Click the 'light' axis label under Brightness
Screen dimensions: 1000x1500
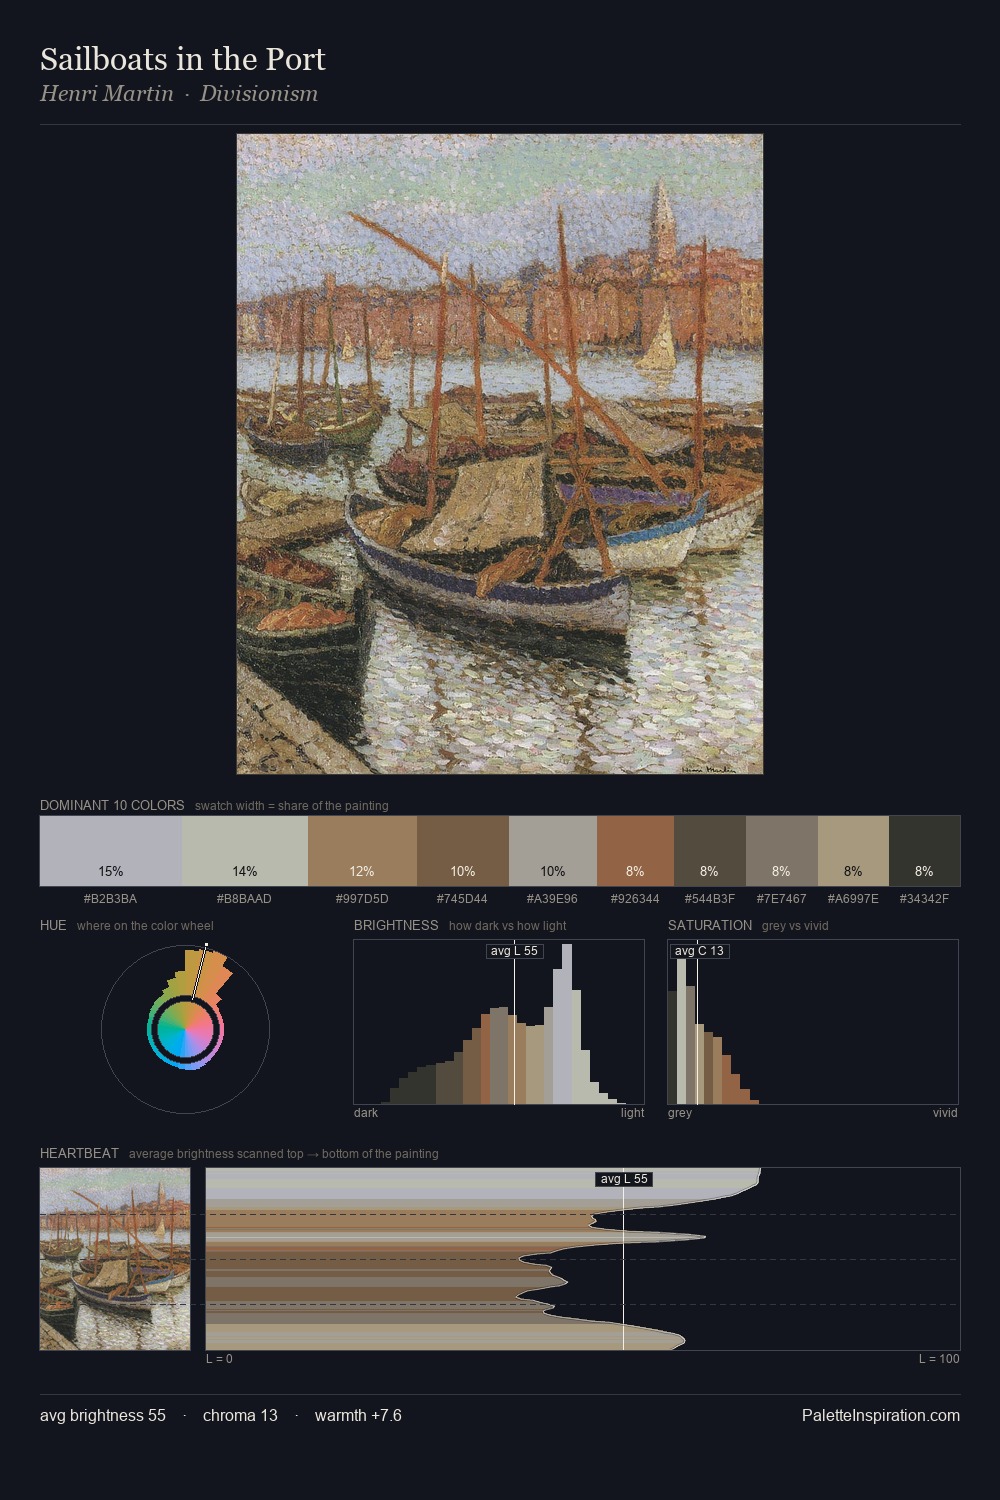tap(632, 1112)
